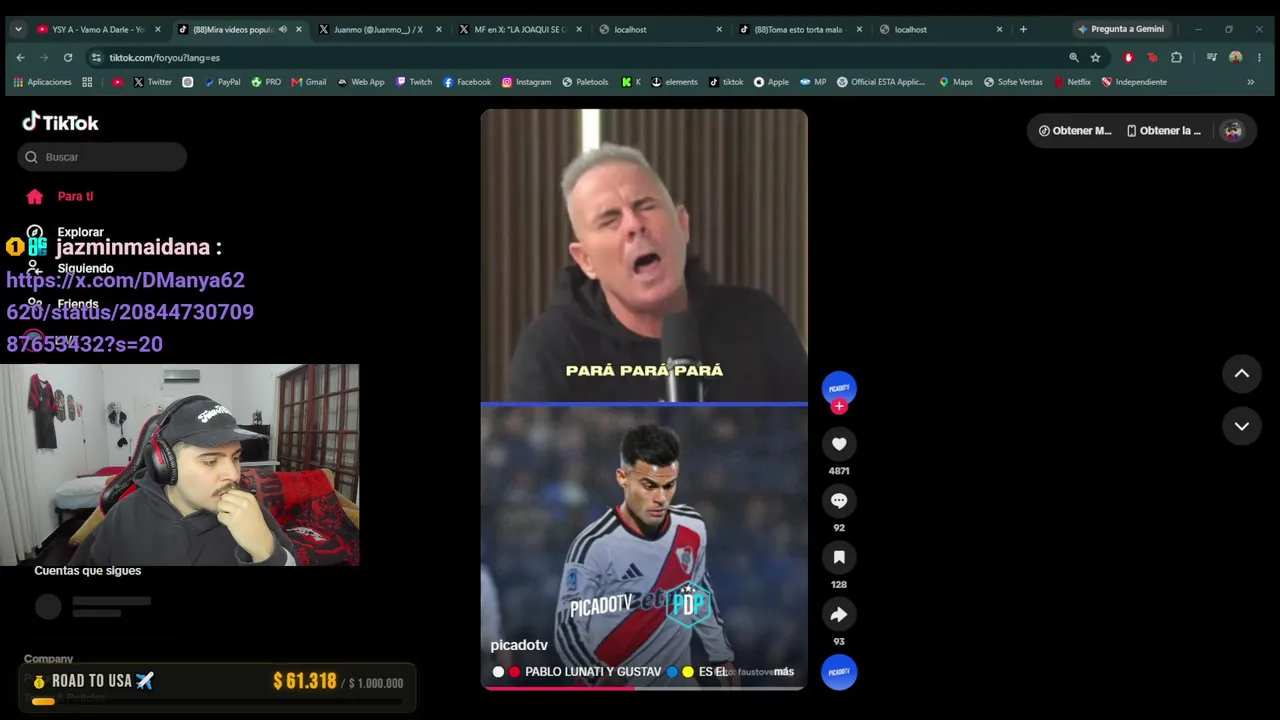Open the Gmail bookmark
The image size is (1280, 720).
309,82
